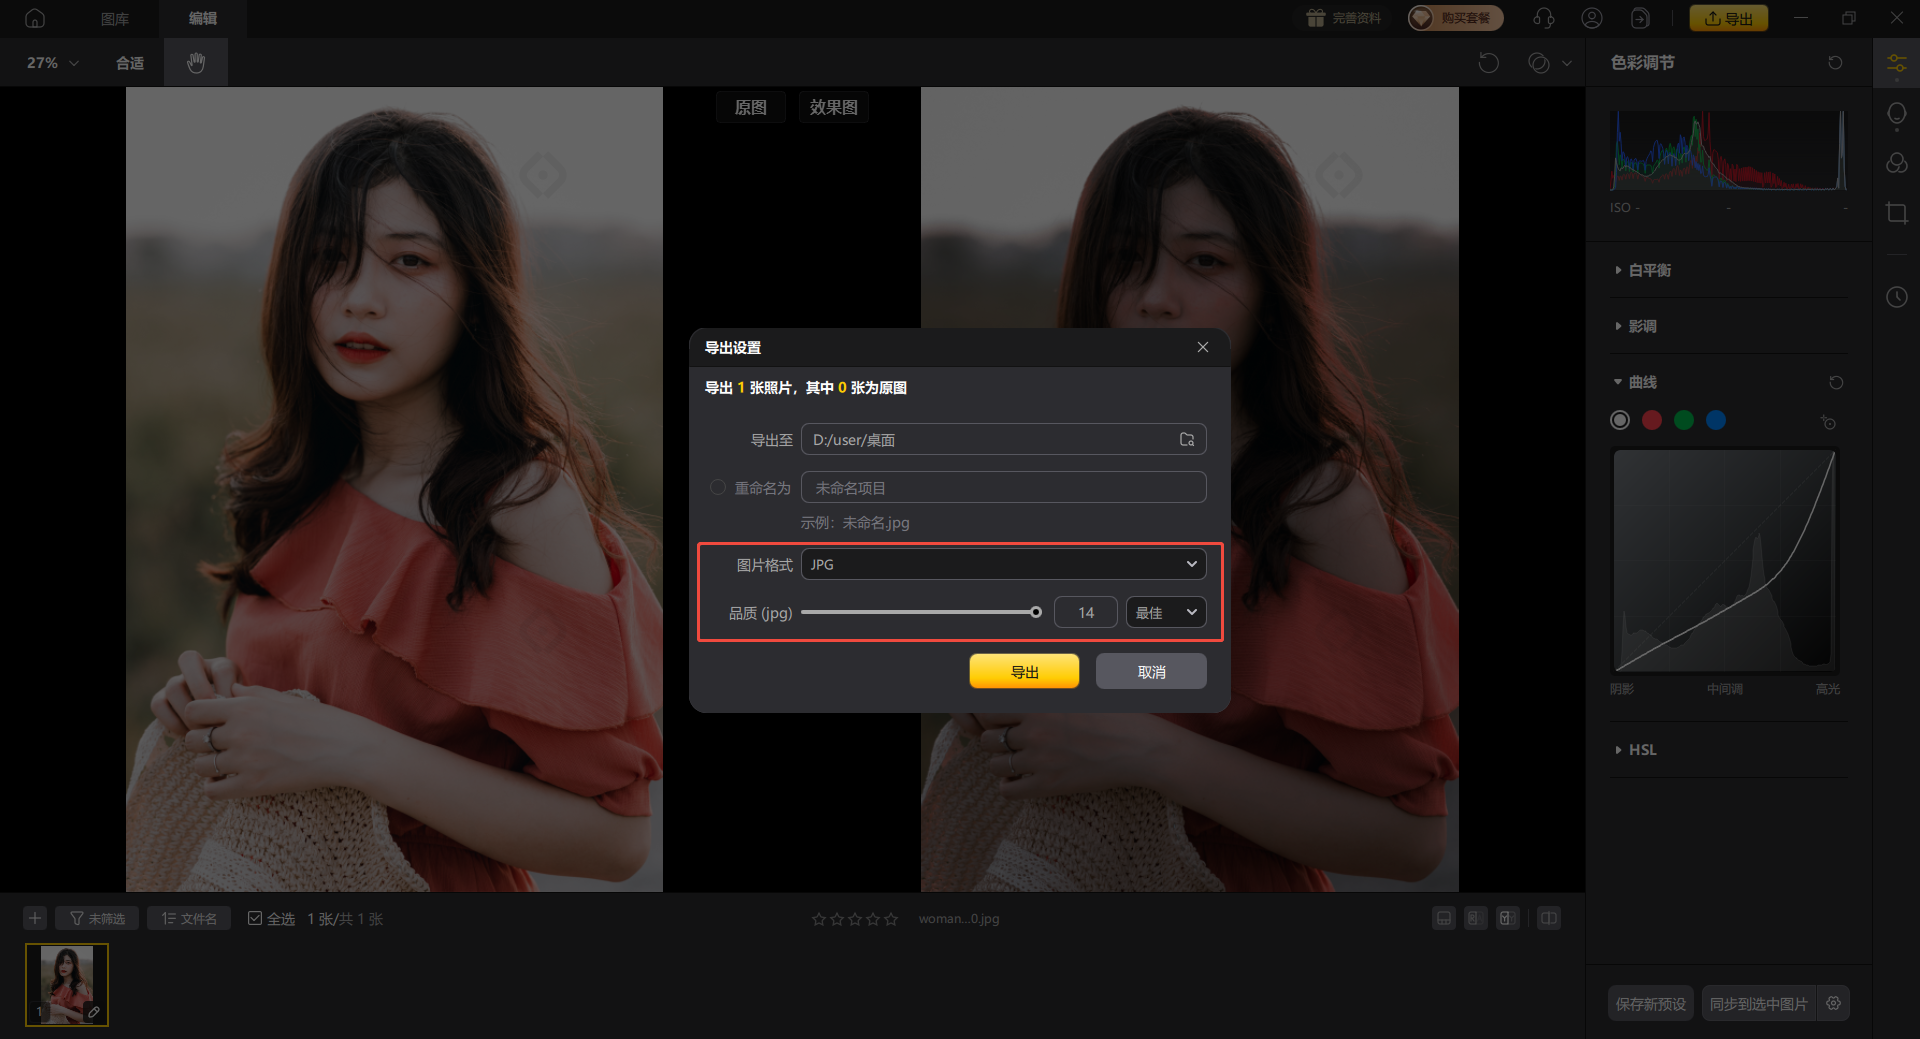
Task: Open the 图片格式 JPG dropdown
Action: 1003,564
